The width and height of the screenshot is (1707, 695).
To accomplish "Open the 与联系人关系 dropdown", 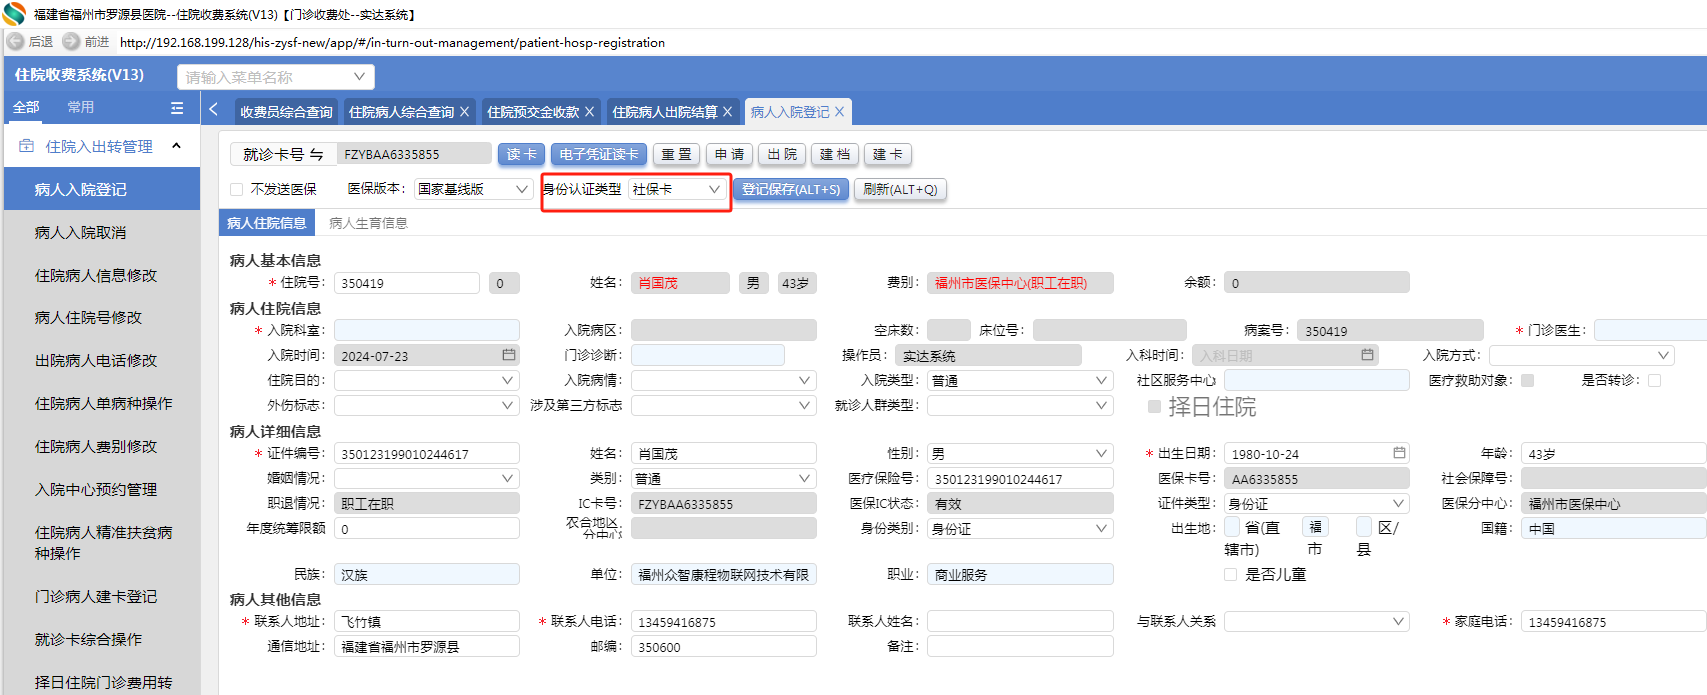I will [1317, 621].
